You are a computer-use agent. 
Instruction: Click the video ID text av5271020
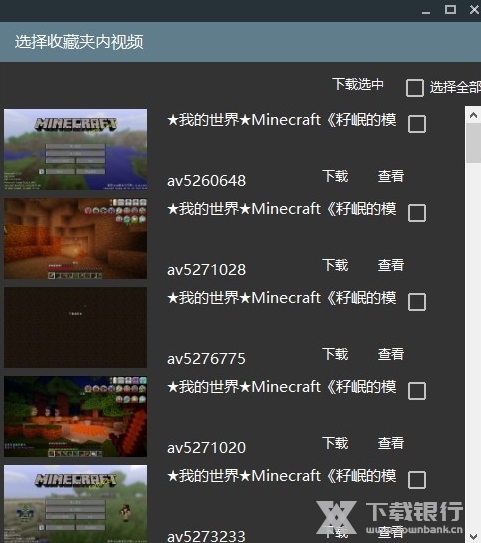click(x=206, y=448)
